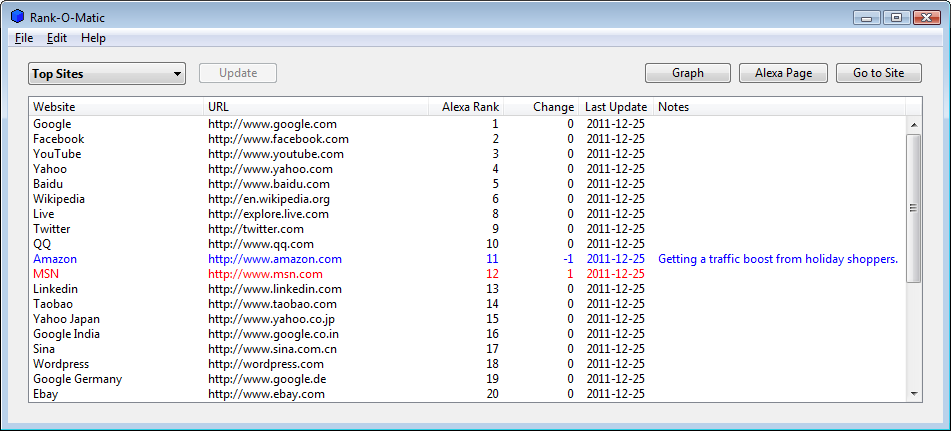Screen dimensions: 951x431
Task: Click the Change column header
Action: 540,107
